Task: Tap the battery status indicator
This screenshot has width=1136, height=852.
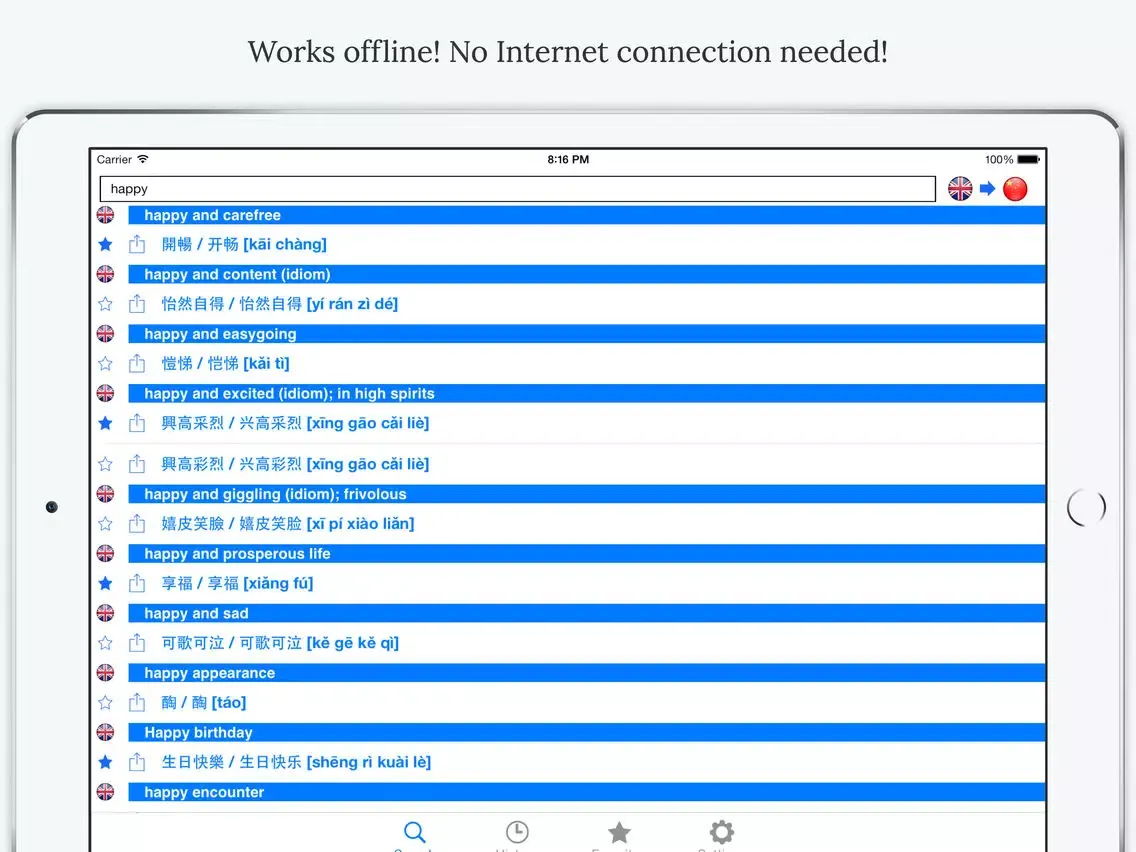Action: (x=1029, y=159)
